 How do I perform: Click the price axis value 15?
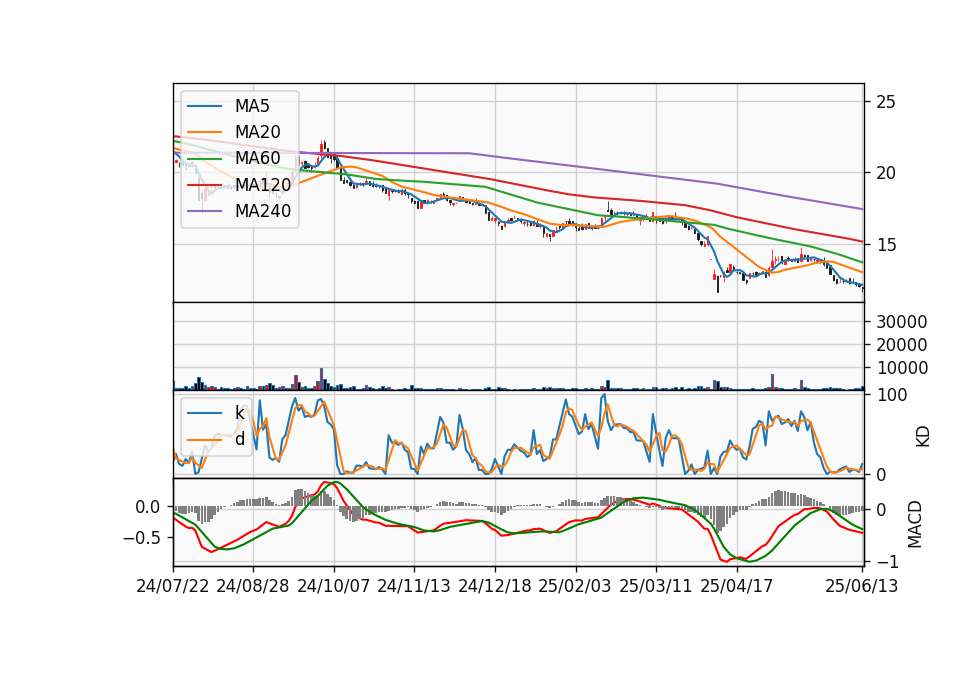pyautogui.click(x=885, y=245)
